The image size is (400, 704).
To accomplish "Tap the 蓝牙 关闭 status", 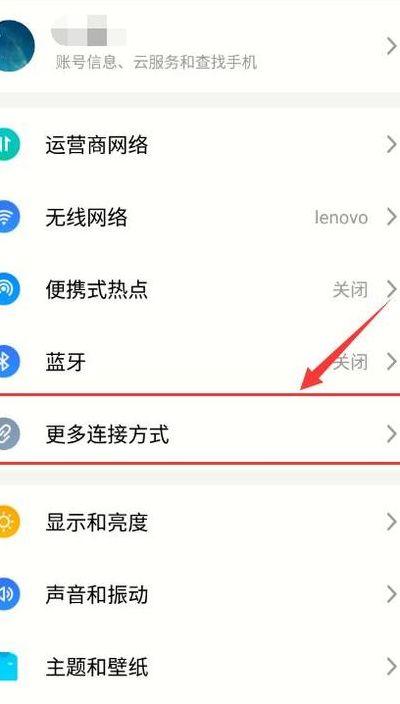I will (x=350, y=362).
